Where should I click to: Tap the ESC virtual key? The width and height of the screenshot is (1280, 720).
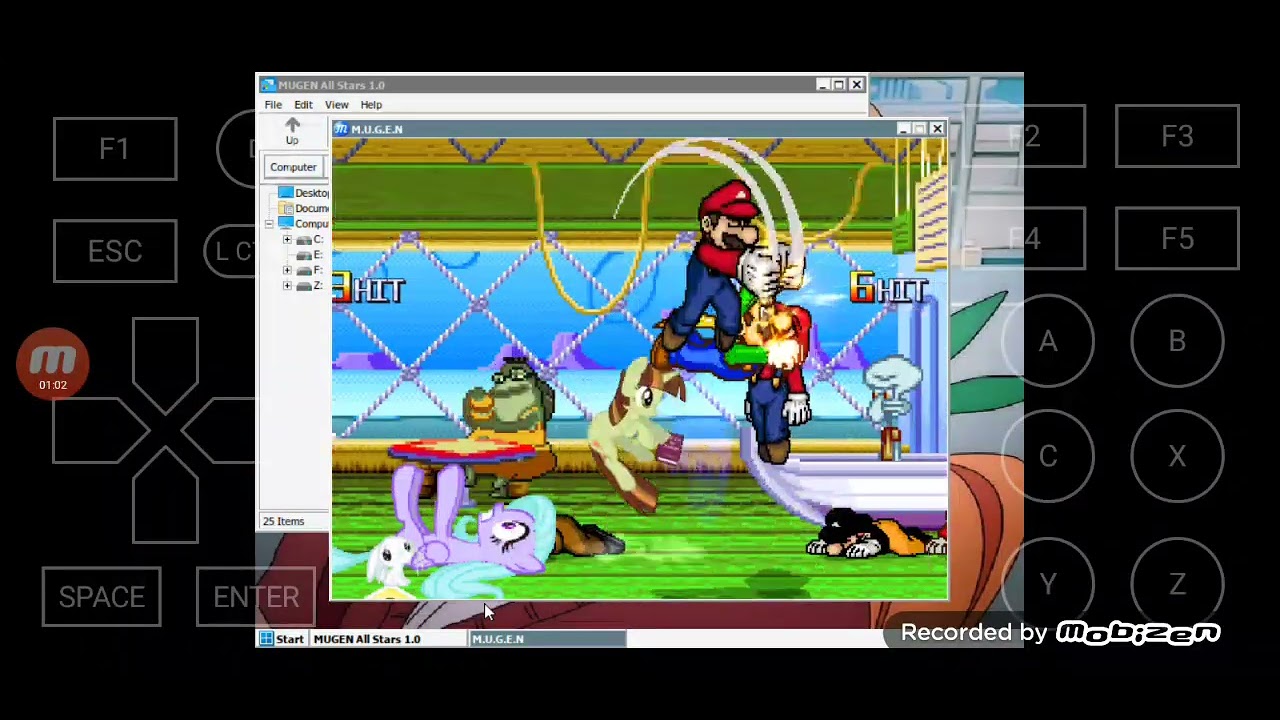pyautogui.click(x=115, y=251)
